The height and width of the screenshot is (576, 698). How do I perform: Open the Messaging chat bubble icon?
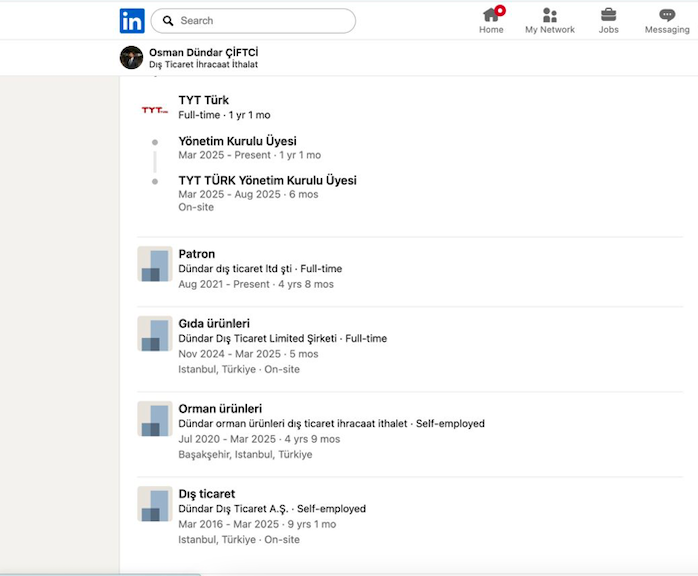tap(667, 15)
